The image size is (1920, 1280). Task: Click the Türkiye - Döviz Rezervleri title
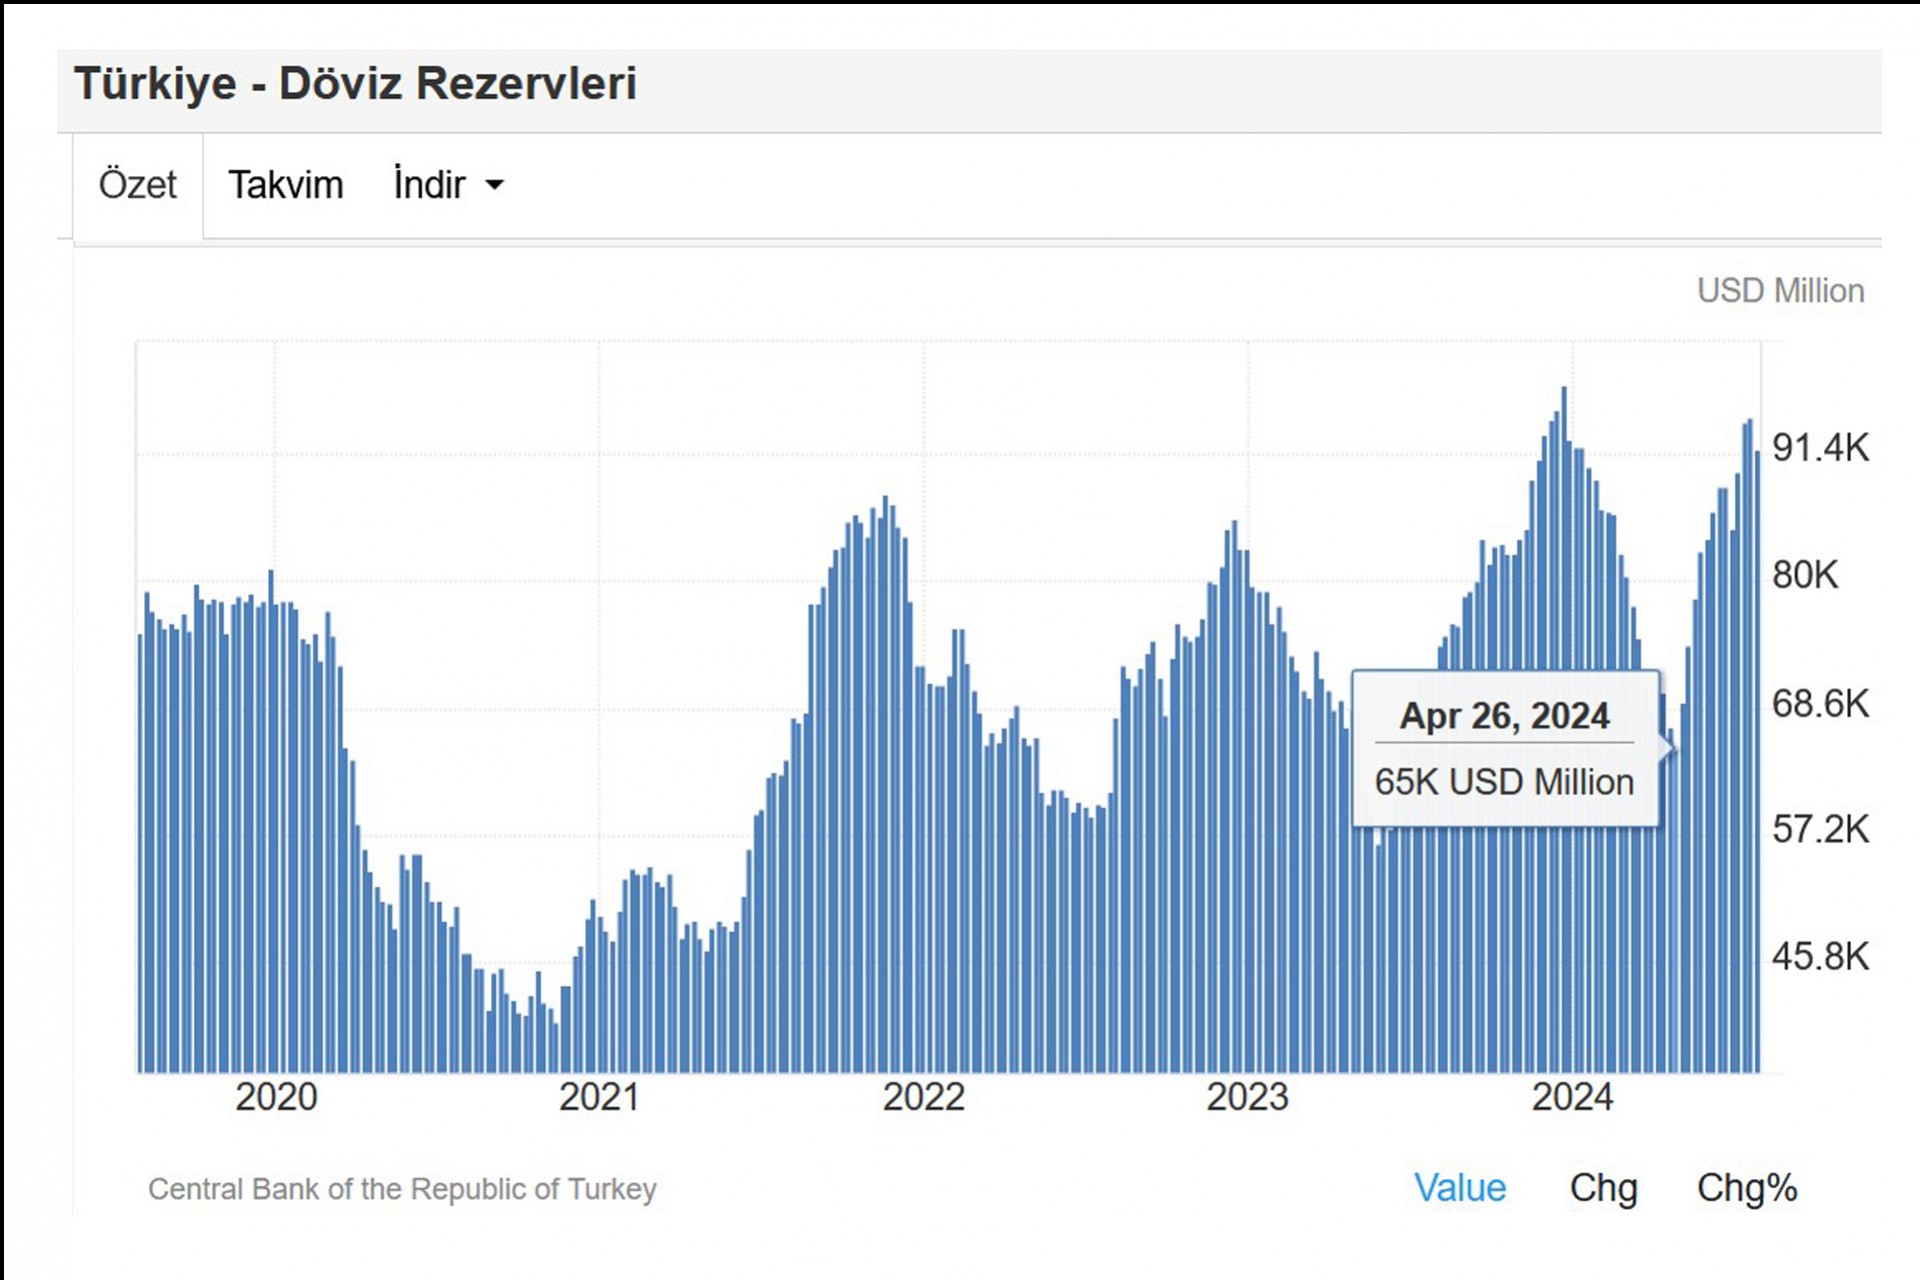click(x=356, y=83)
